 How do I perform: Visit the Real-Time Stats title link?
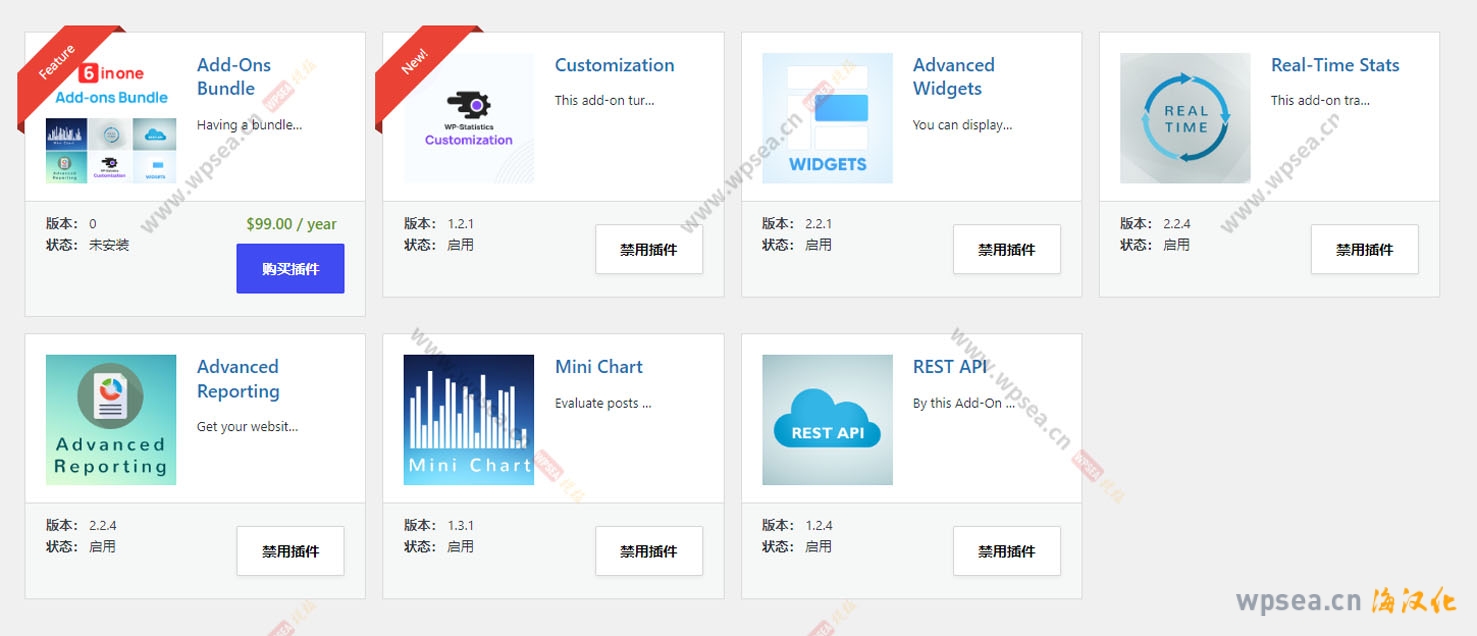click(x=1335, y=65)
